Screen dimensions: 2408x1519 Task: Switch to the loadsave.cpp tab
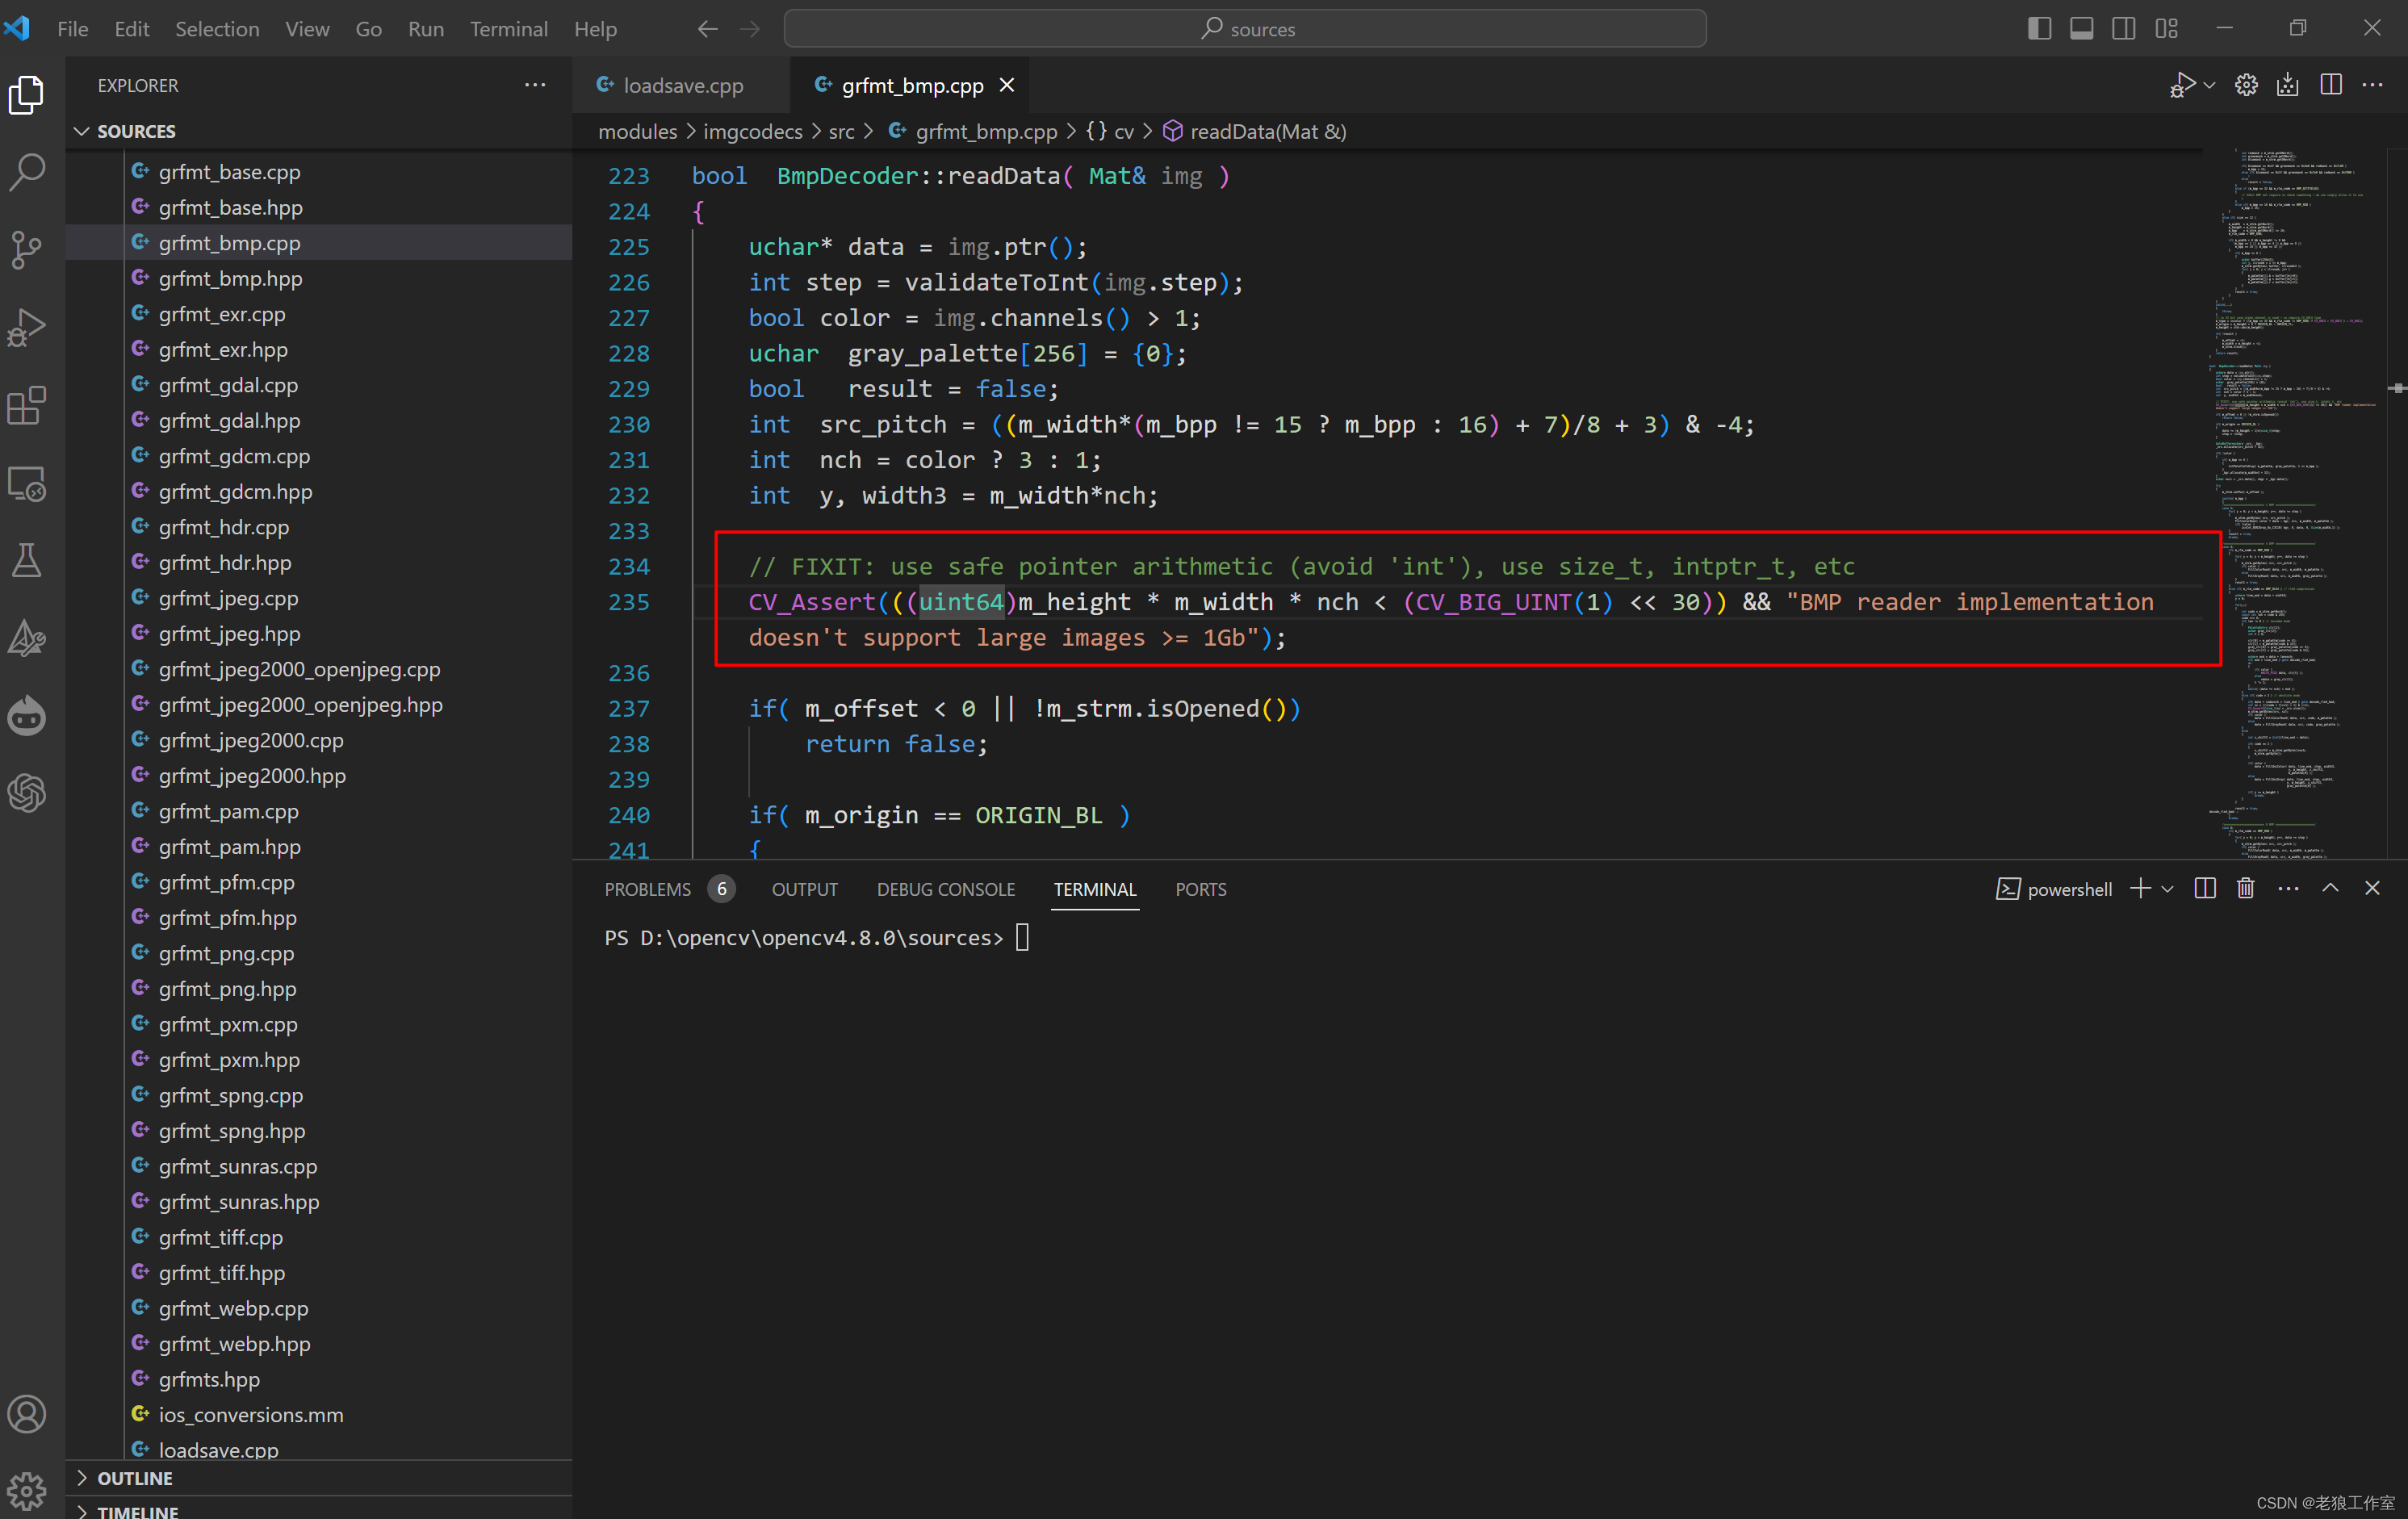pyautogui.click(x=683, y=85)
